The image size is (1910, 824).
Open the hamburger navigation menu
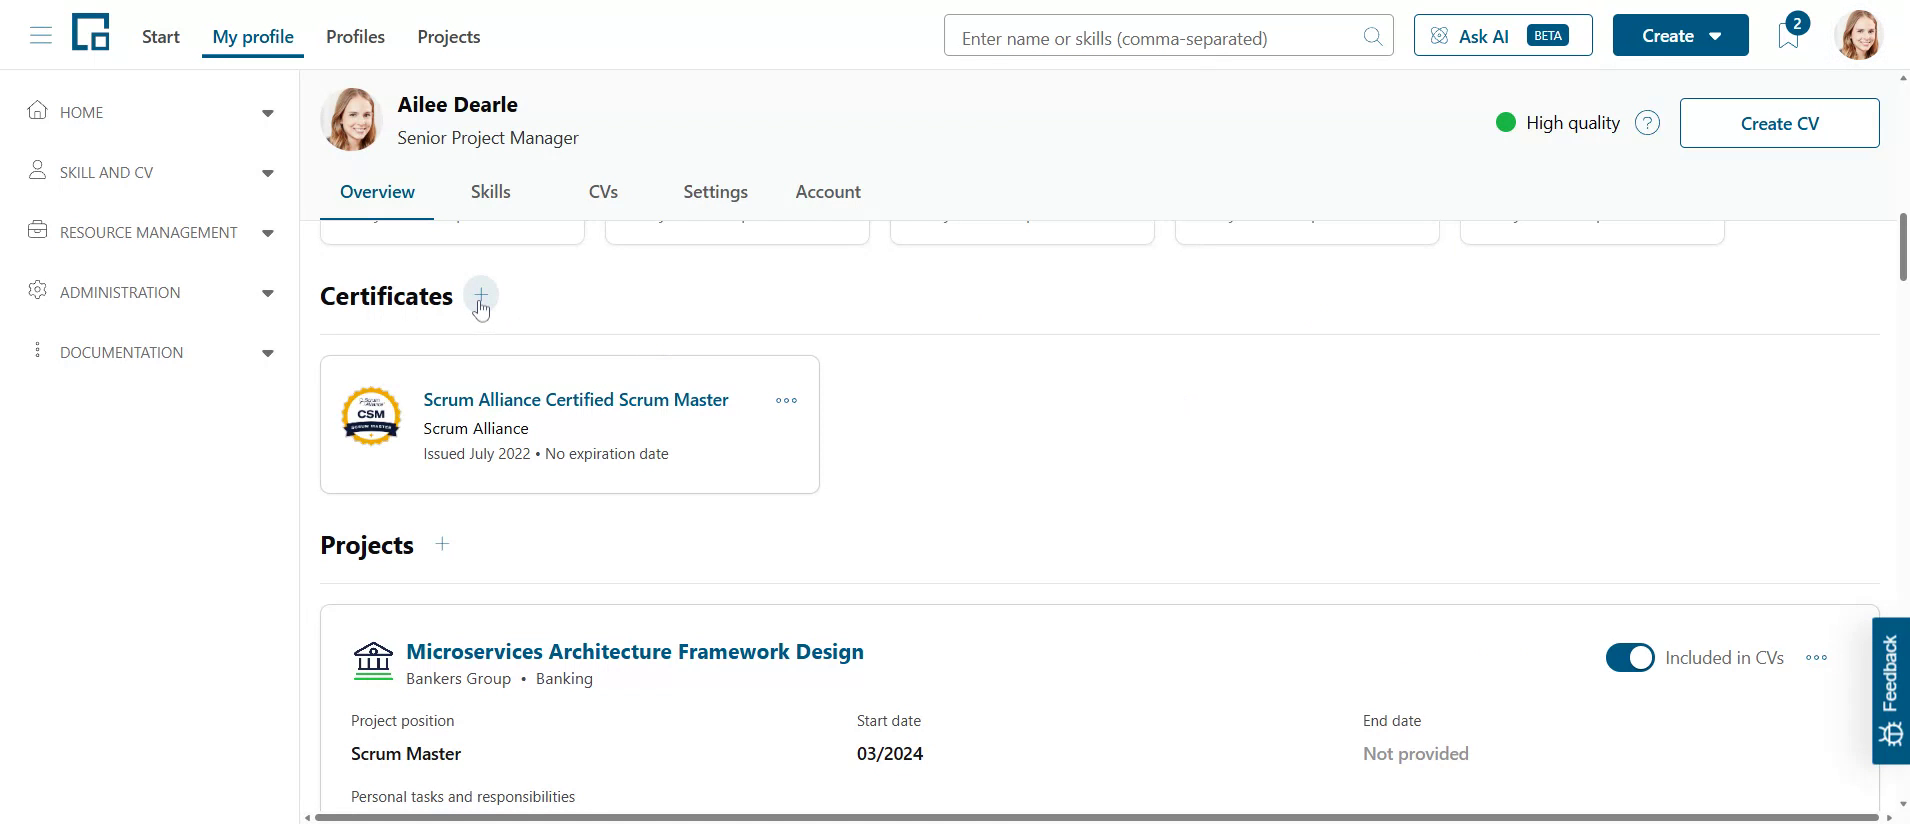(40, 36)
